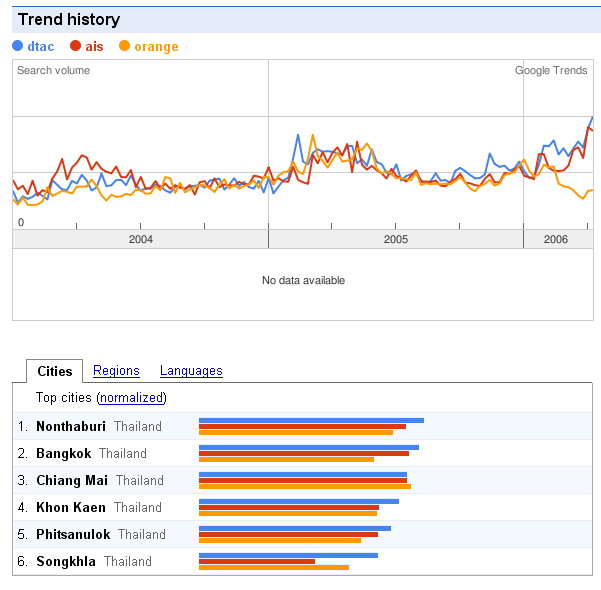601x590 pixels.
Task: Select the orange legend label
Action: tap(156, 47)
